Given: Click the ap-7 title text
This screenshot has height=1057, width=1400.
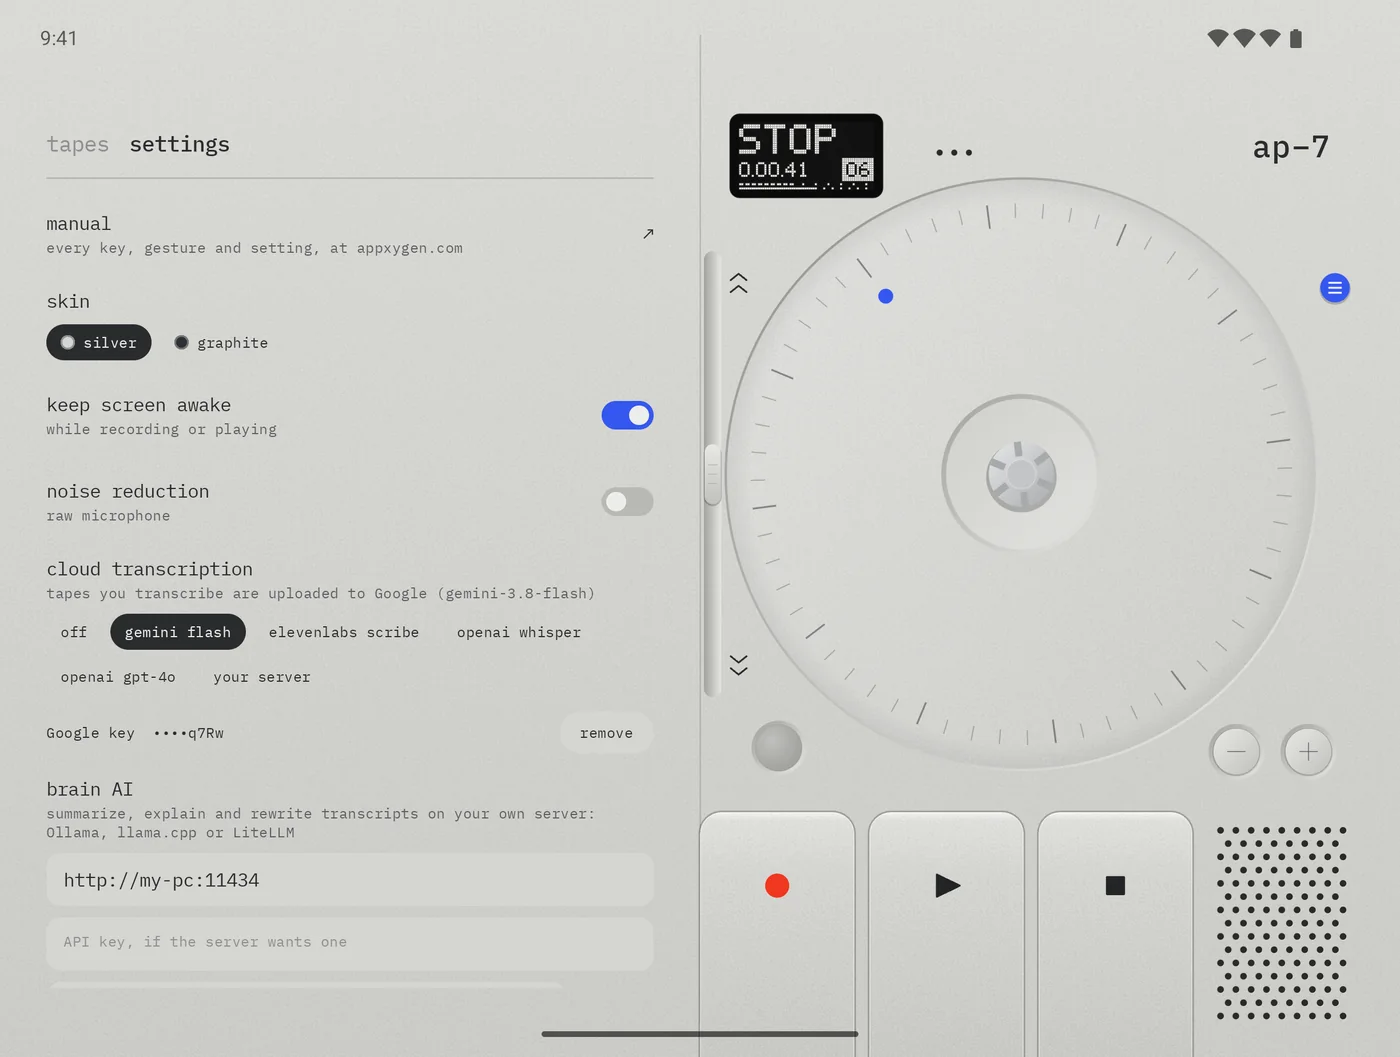Looking at the screenshot, I should point(1291,147).
